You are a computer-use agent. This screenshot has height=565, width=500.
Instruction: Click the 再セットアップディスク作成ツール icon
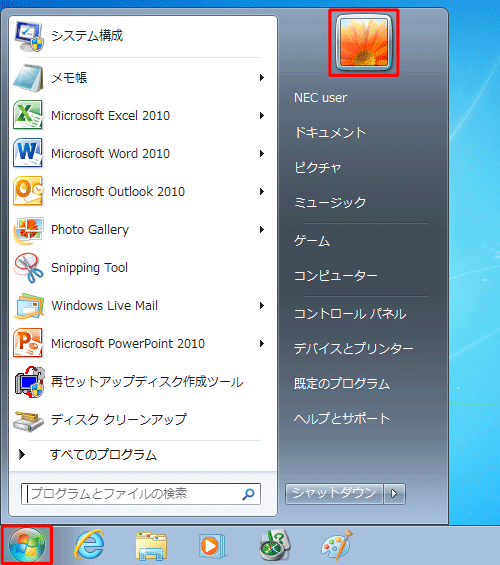(29, 382)
